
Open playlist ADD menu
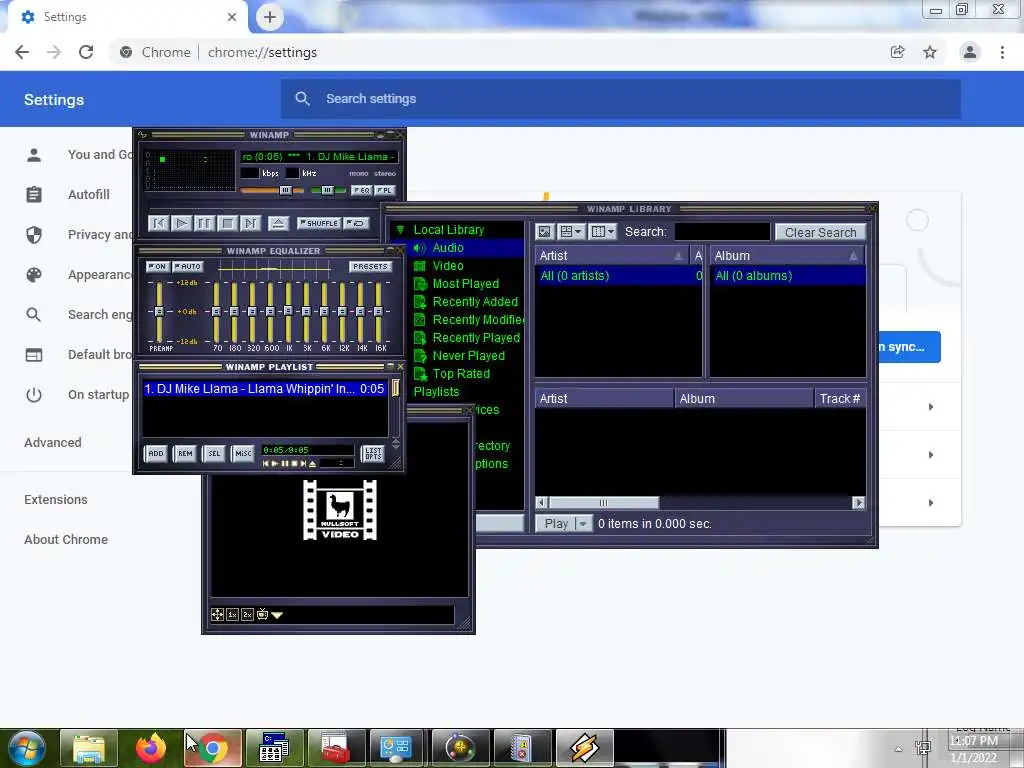click(x=155, y=453)
